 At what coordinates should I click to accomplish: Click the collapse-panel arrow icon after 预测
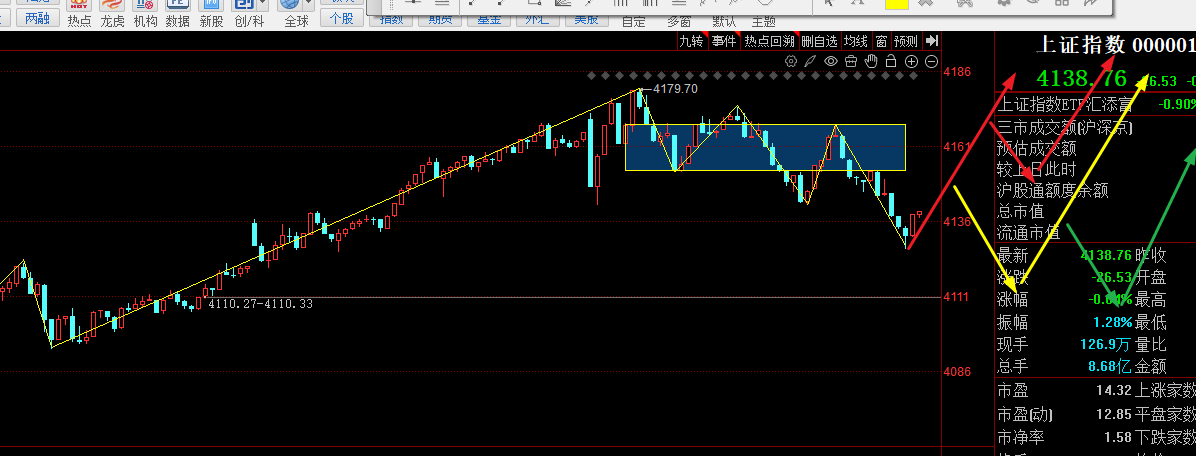pyautogui.click(x=931, y=41)
